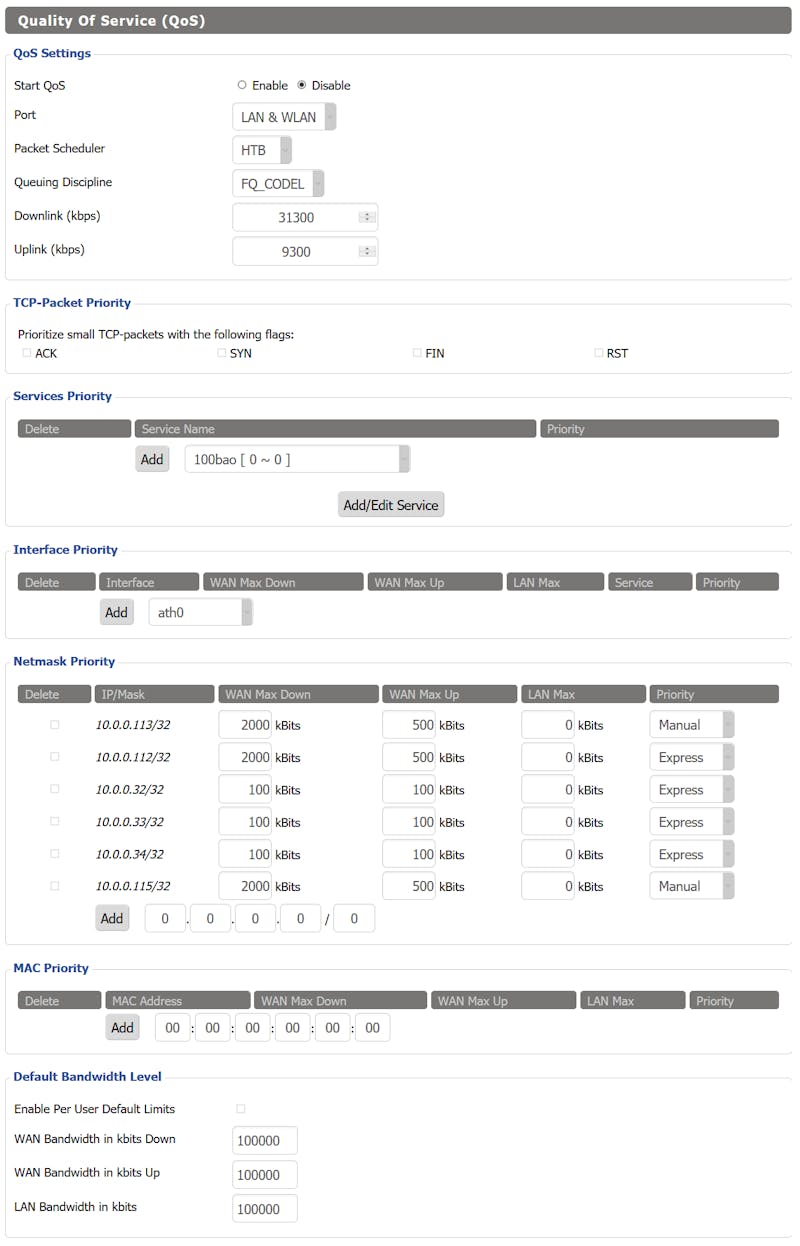
Task: Open the ath0 interface dropdown
Action: [200, 612]
